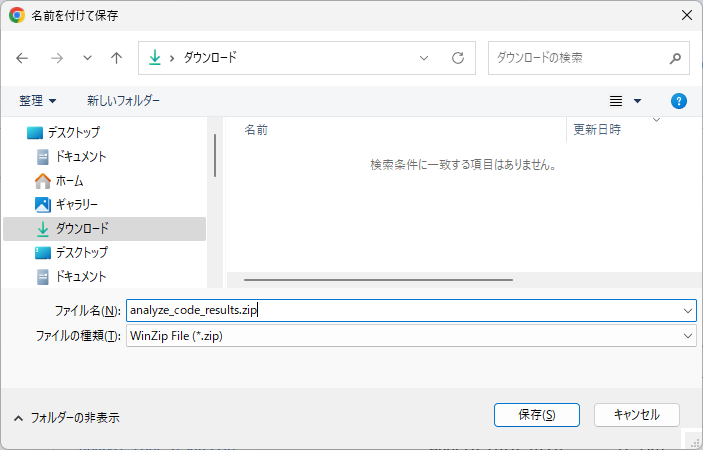The image size is (703, 450).
Task: Expand the ファイル名 dropdown arrow
Action: pyautogui.click(x=688, y=311)
